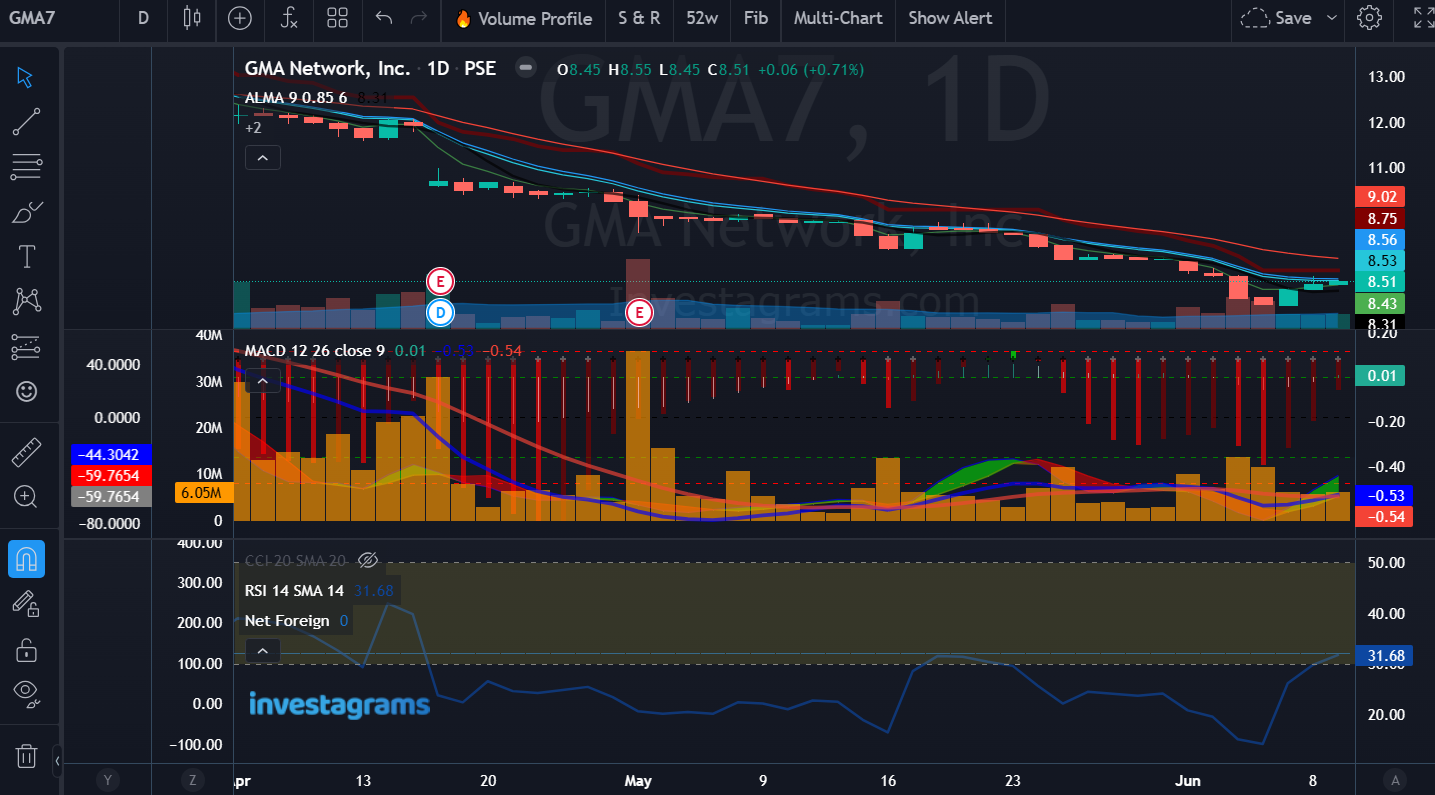
Task: Open the indicators fx menu
Action: [x=289, y=18]
